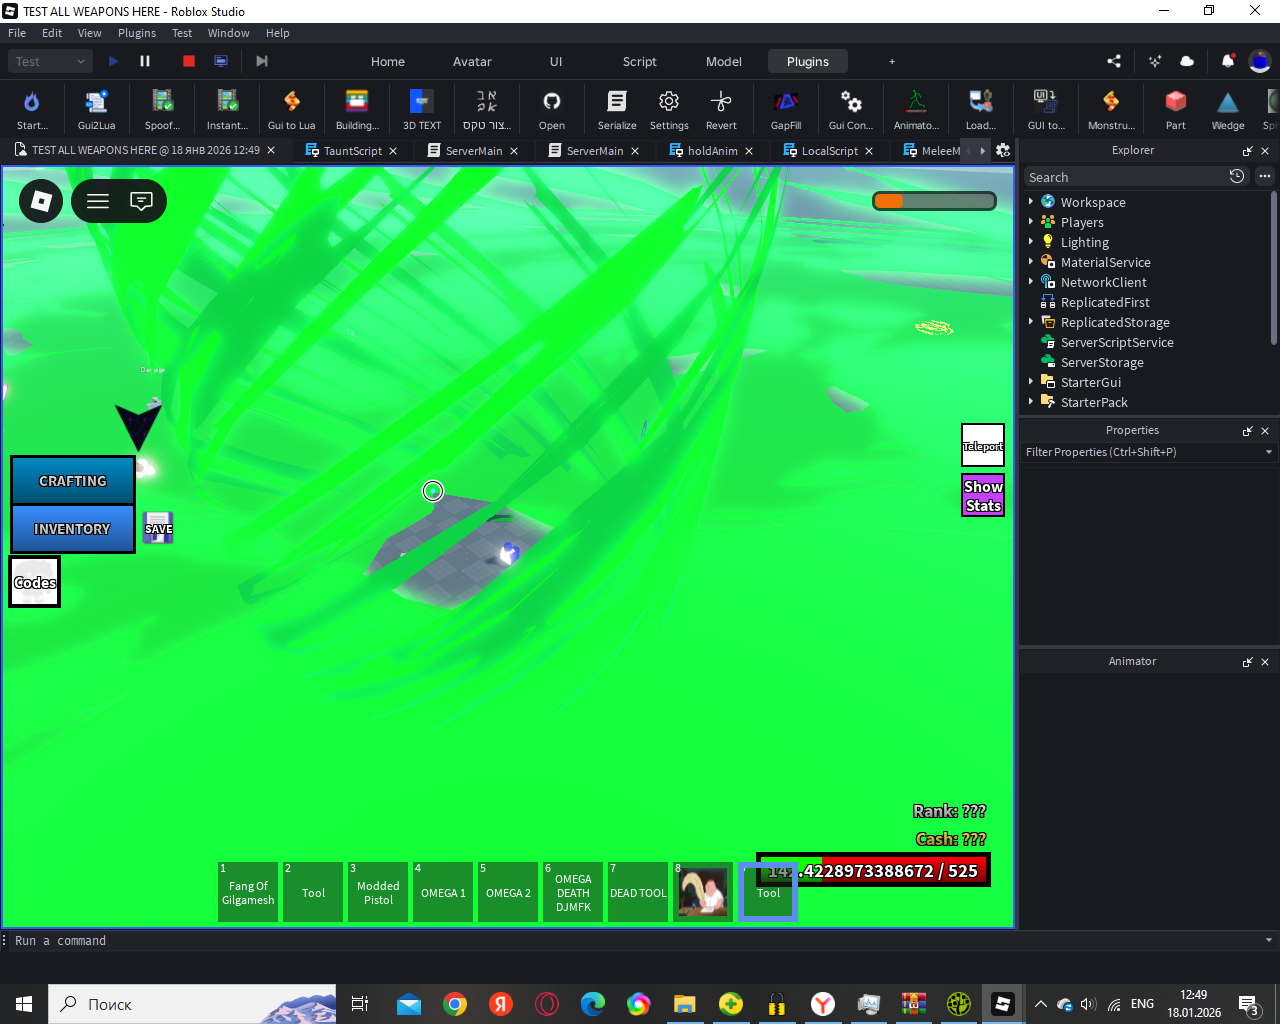Expand the MaterialService node
Image resolution: width=1280 pixels, height=1024 pixels.
click(x=1031, y=261)
